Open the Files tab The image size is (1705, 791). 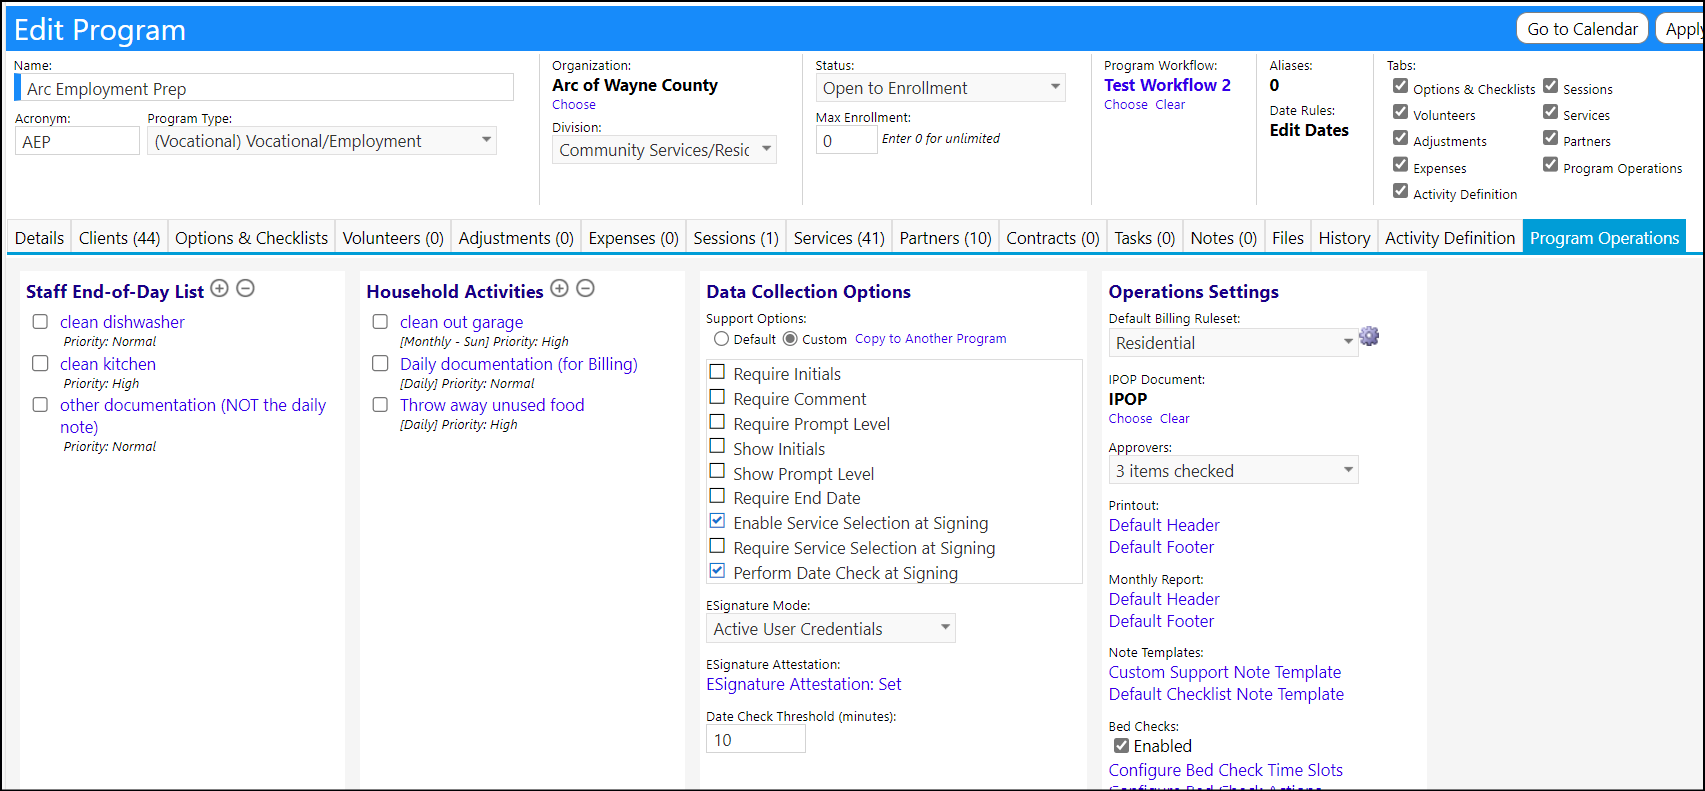[x=1287, y=238]
